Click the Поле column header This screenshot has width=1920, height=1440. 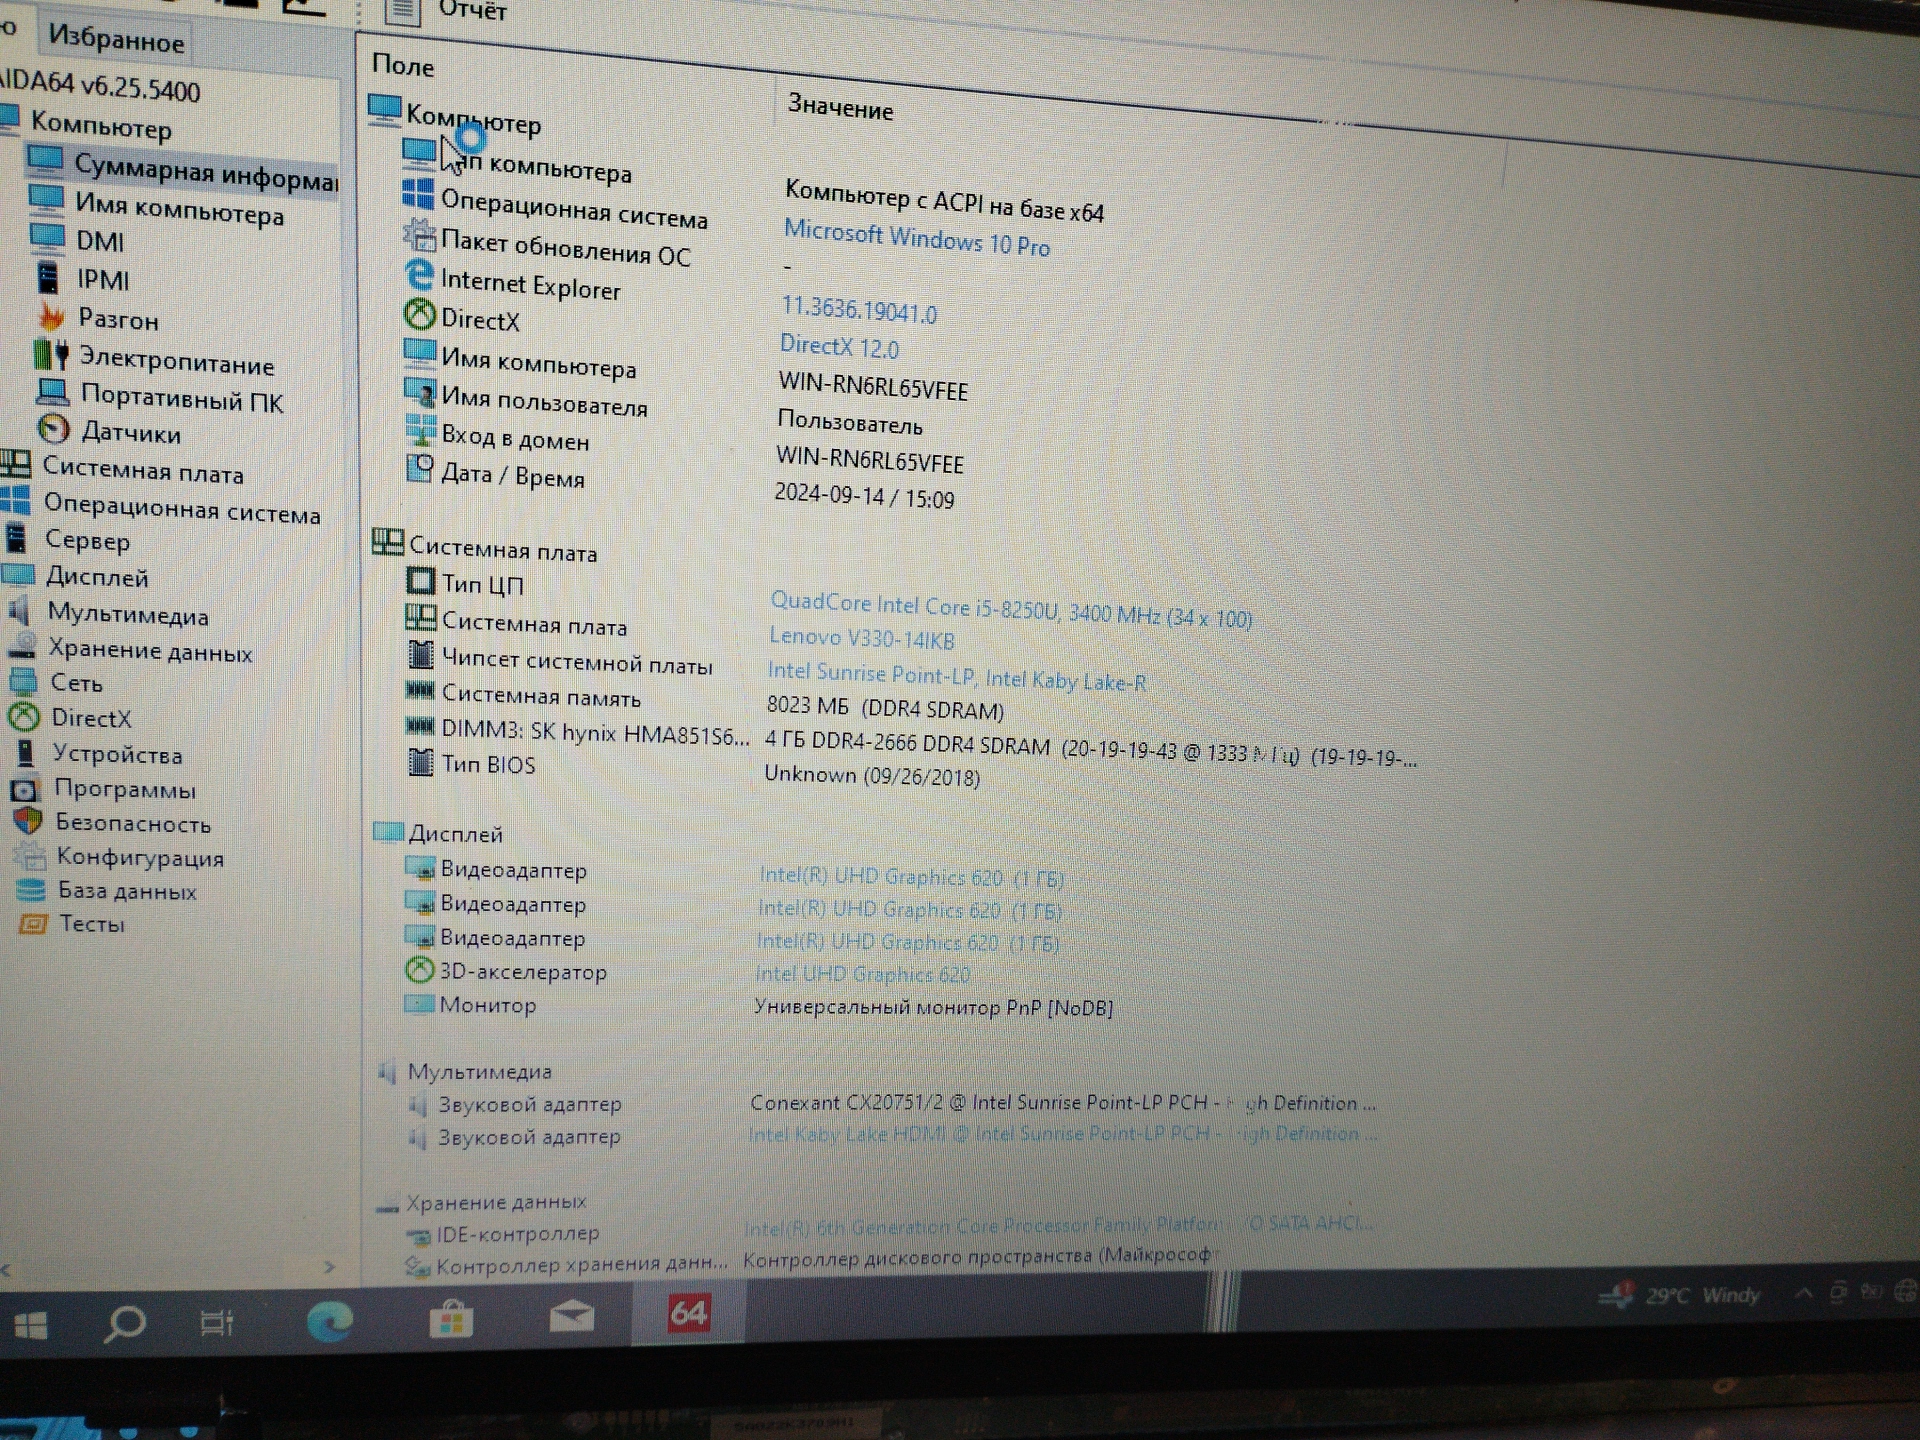tap(403, 66)
